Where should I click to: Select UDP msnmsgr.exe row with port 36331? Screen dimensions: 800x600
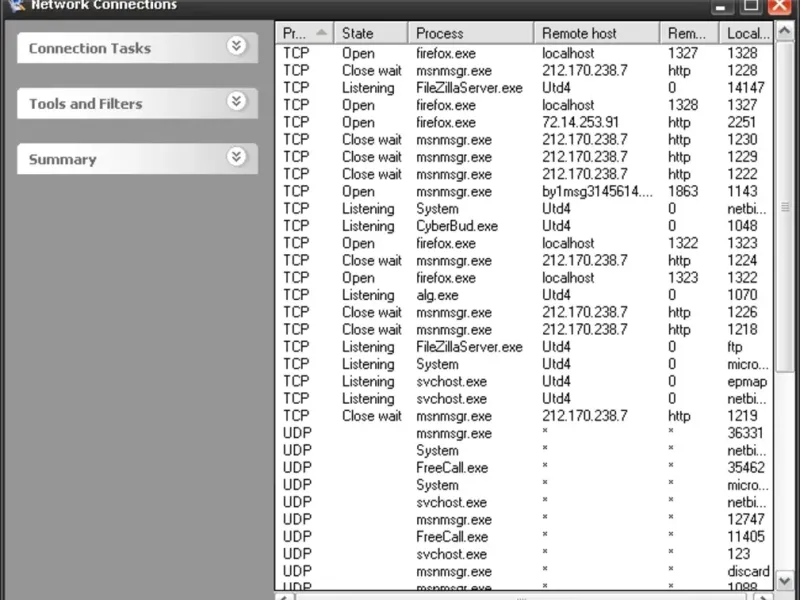tap(524, 433)
